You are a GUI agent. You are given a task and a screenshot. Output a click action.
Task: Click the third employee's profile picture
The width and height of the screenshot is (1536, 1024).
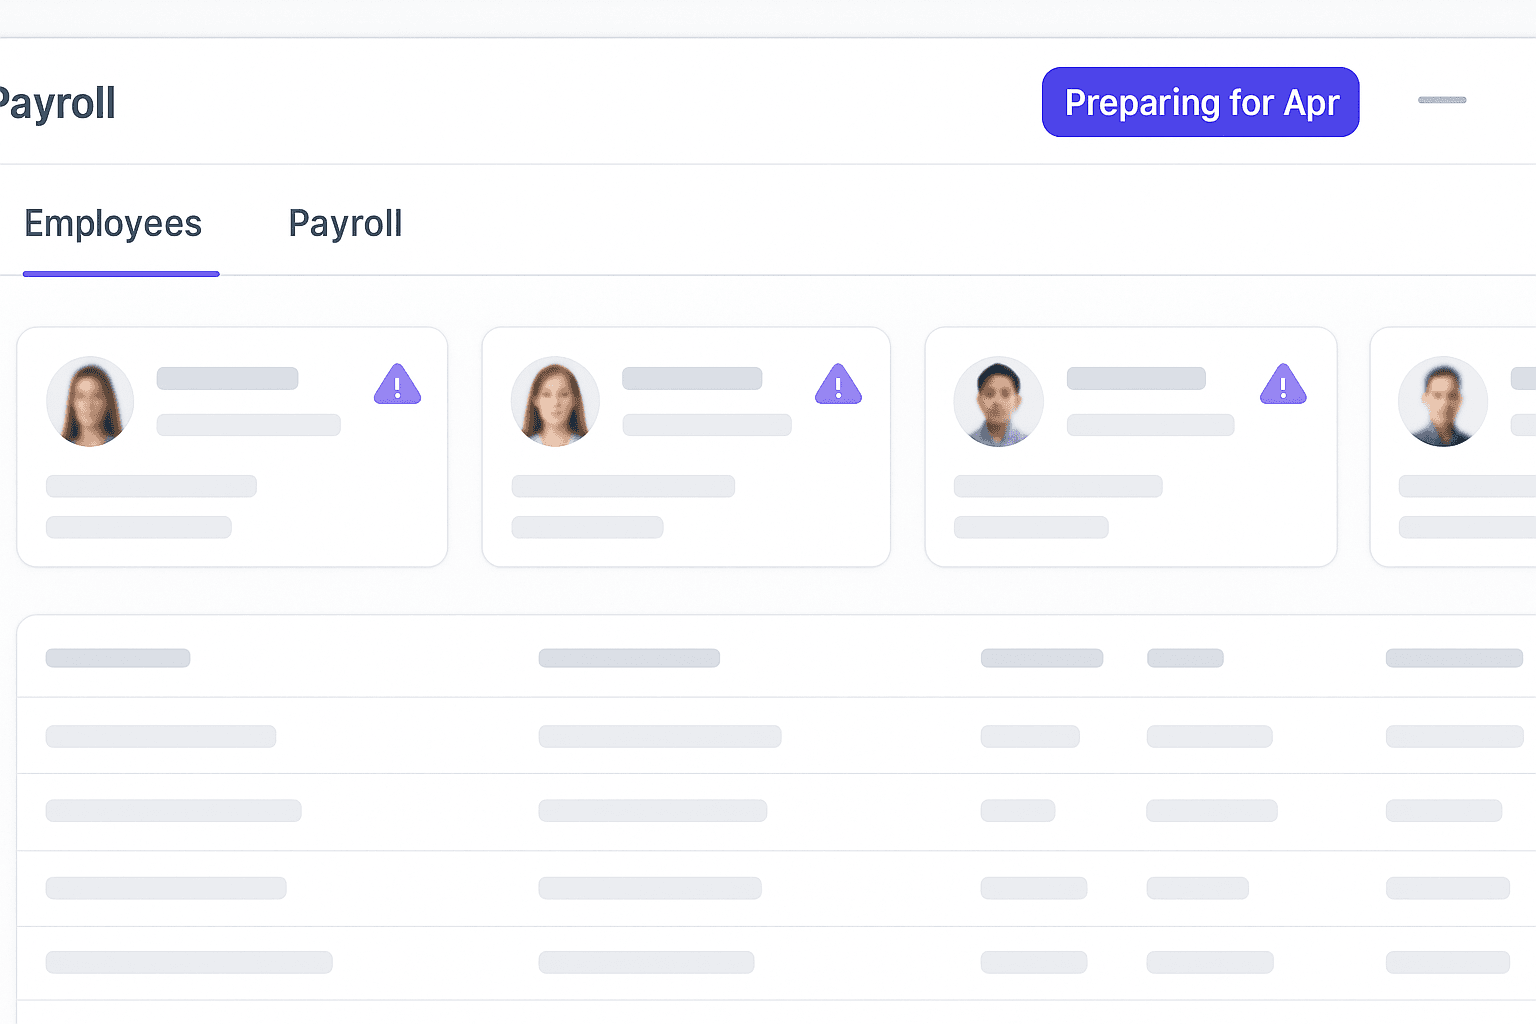(999, 401)
